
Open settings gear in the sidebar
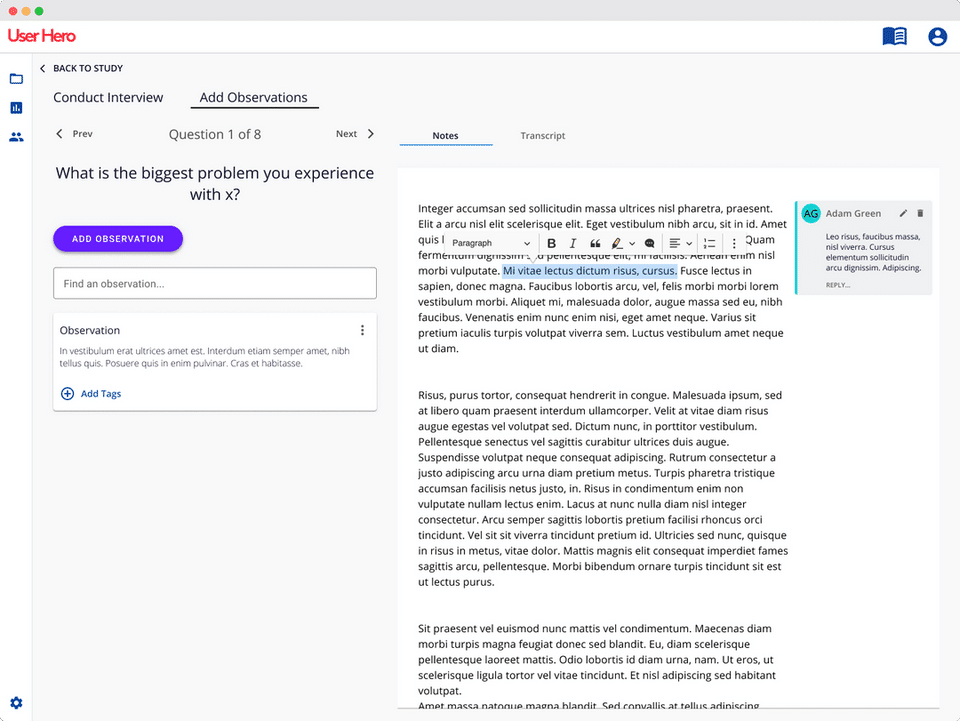(x=17, y=703)
